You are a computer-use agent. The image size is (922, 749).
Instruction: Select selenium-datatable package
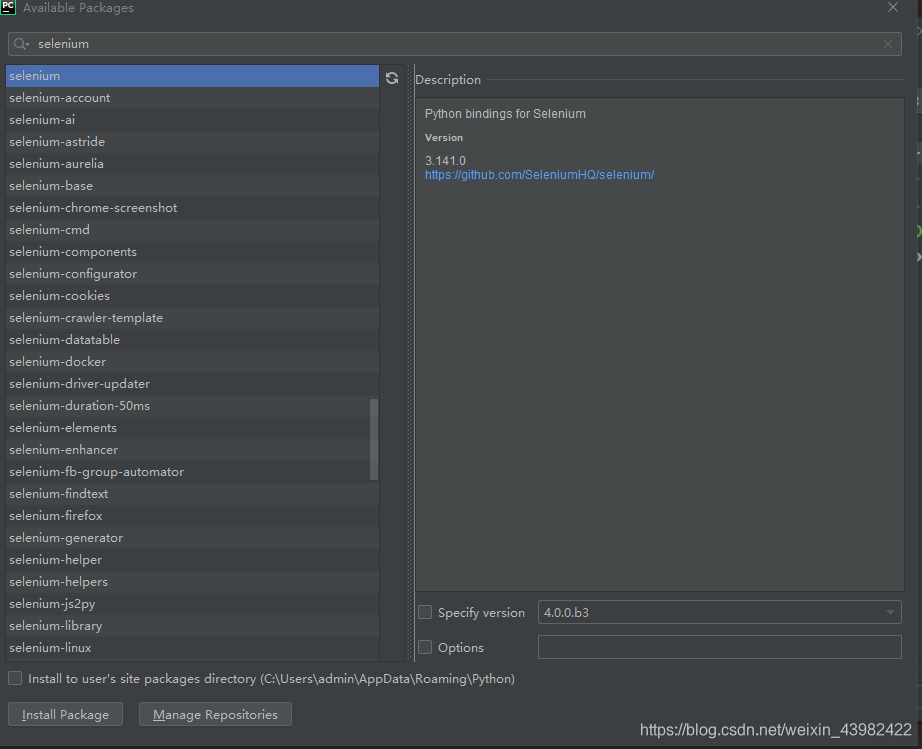click(x=192, y=340)
